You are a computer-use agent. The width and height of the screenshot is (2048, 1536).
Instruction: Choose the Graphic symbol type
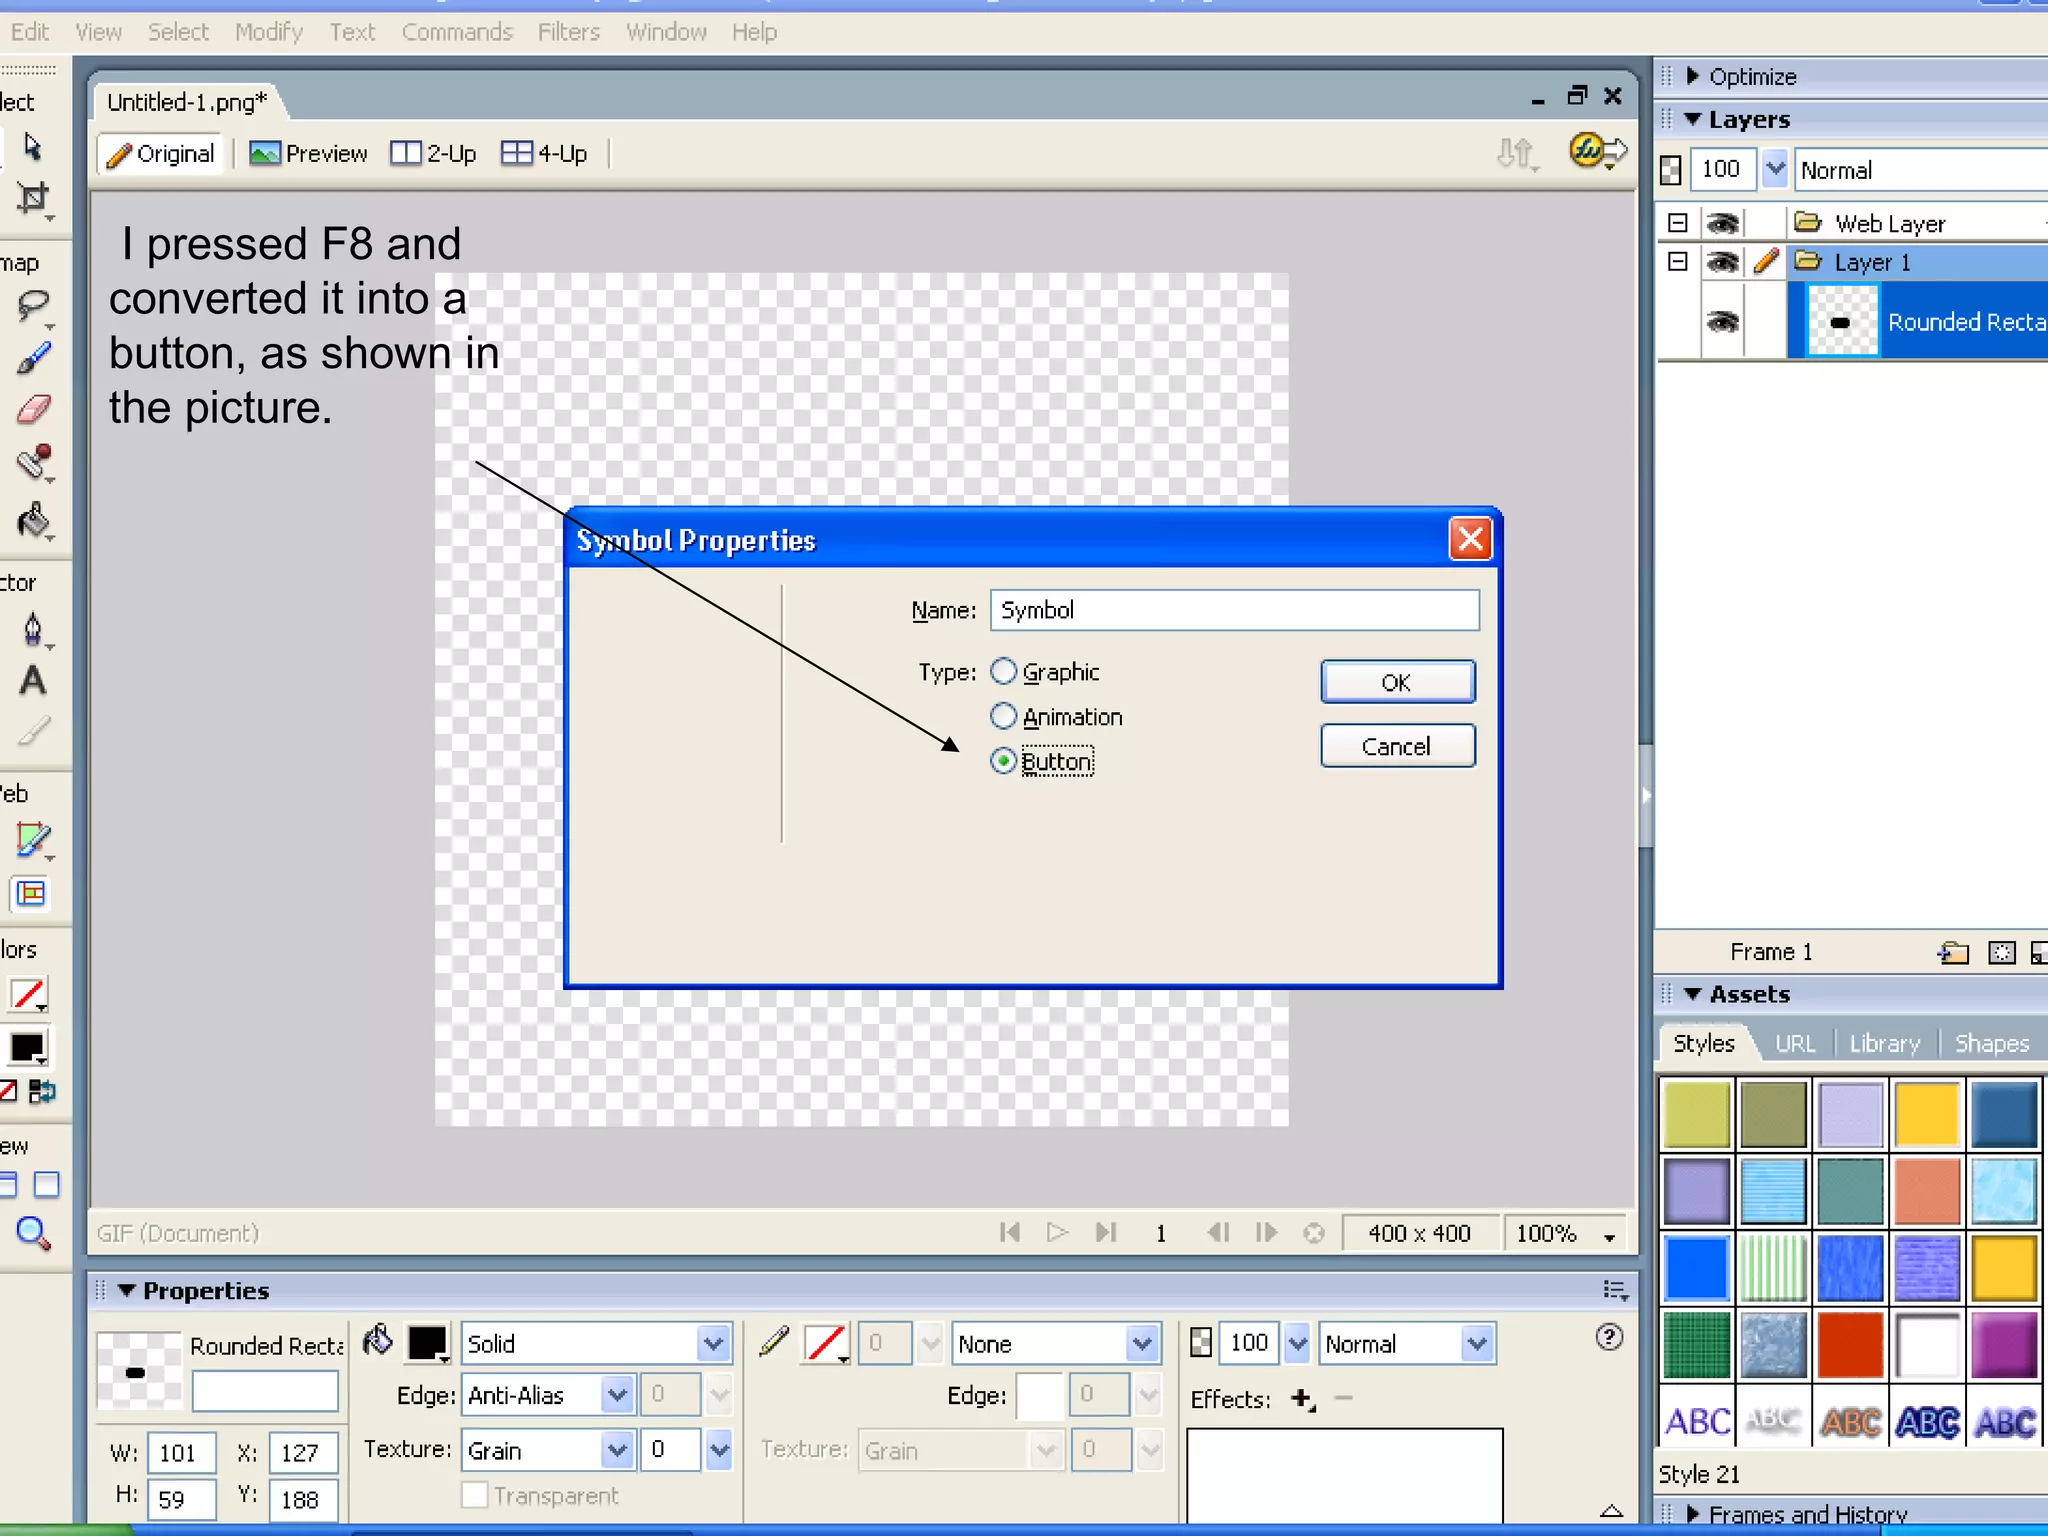click(x=1004, y=672)
